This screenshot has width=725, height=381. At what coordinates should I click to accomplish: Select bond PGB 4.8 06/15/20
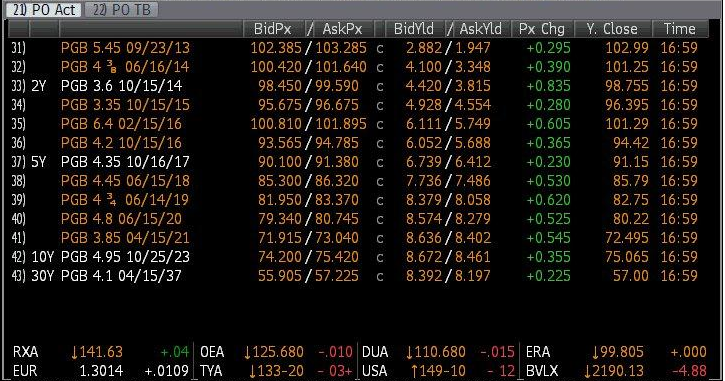121,218
